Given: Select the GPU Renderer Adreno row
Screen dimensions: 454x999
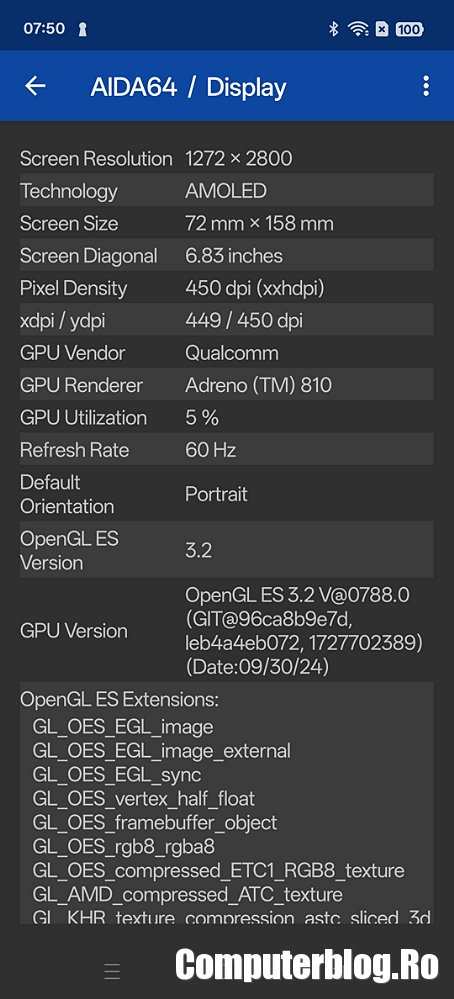Looking at the screenshot, I should pos(227,385).
